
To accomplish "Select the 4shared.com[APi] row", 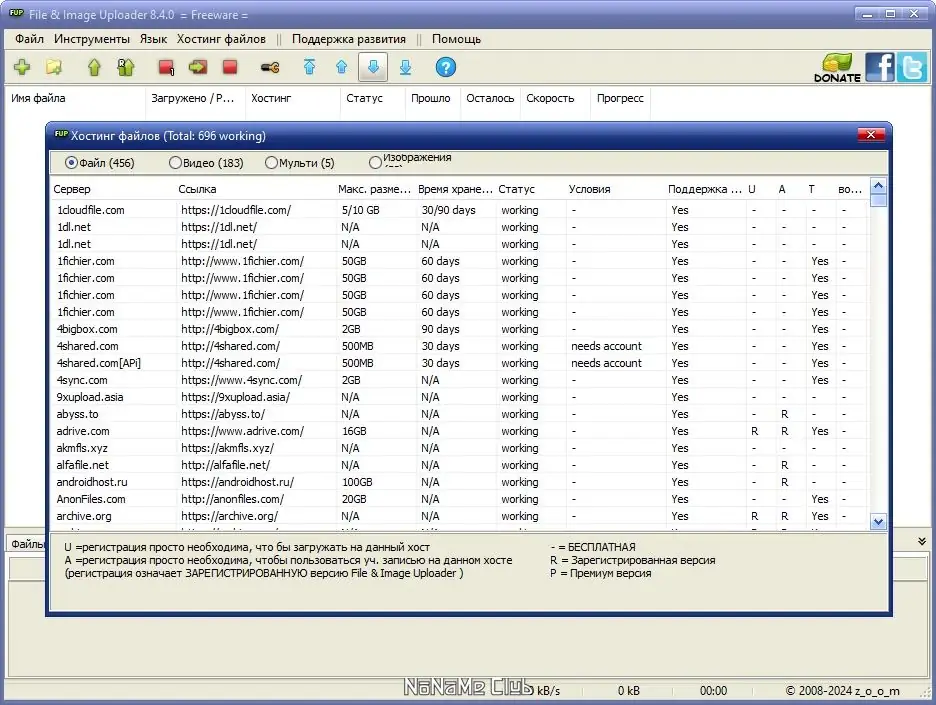I will click(x=458, y=363).
